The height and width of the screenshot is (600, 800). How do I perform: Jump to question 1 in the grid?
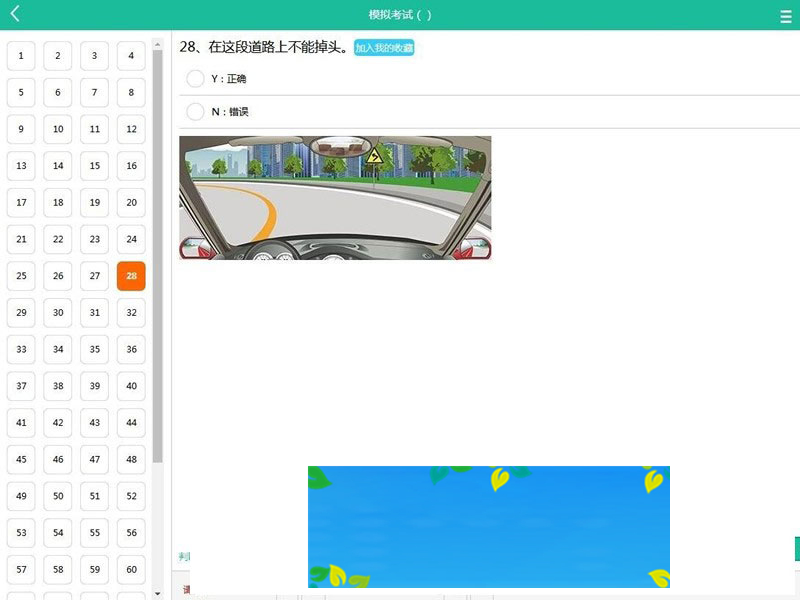(x=21, y=55)
